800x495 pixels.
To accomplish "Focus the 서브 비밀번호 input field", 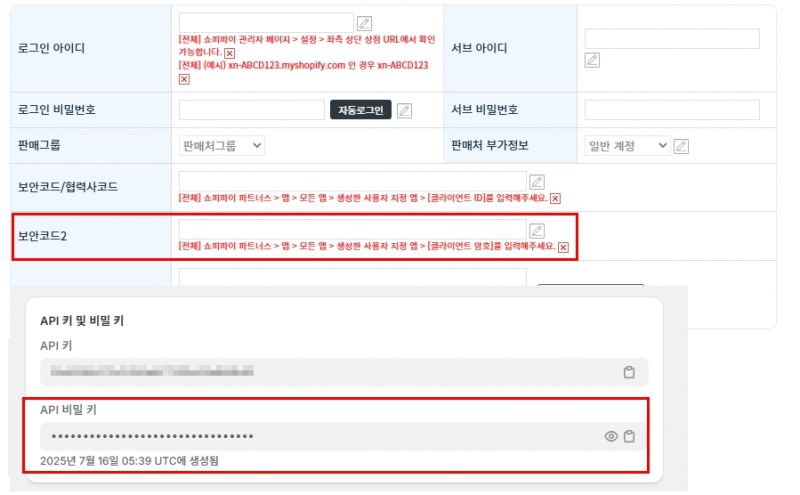I will click(x=672, y=110).
